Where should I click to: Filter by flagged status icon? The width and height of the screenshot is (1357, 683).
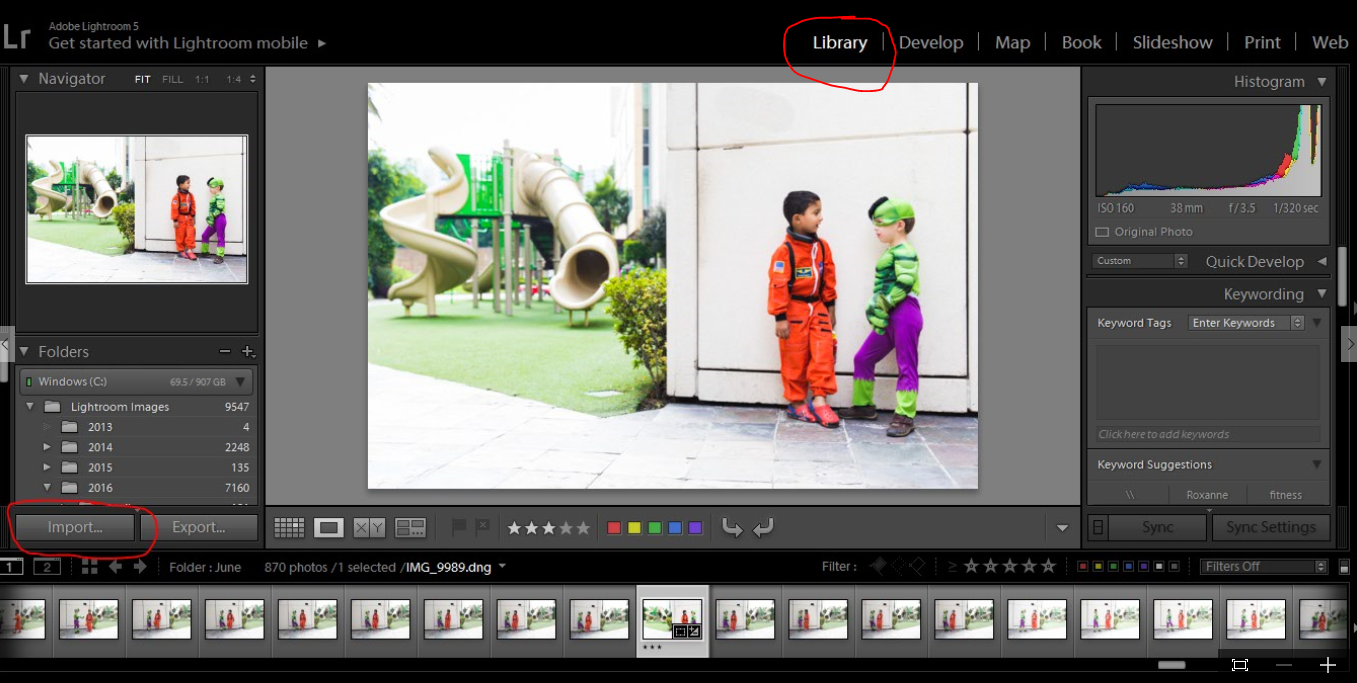pyautogui.click(x=877, y=566)
